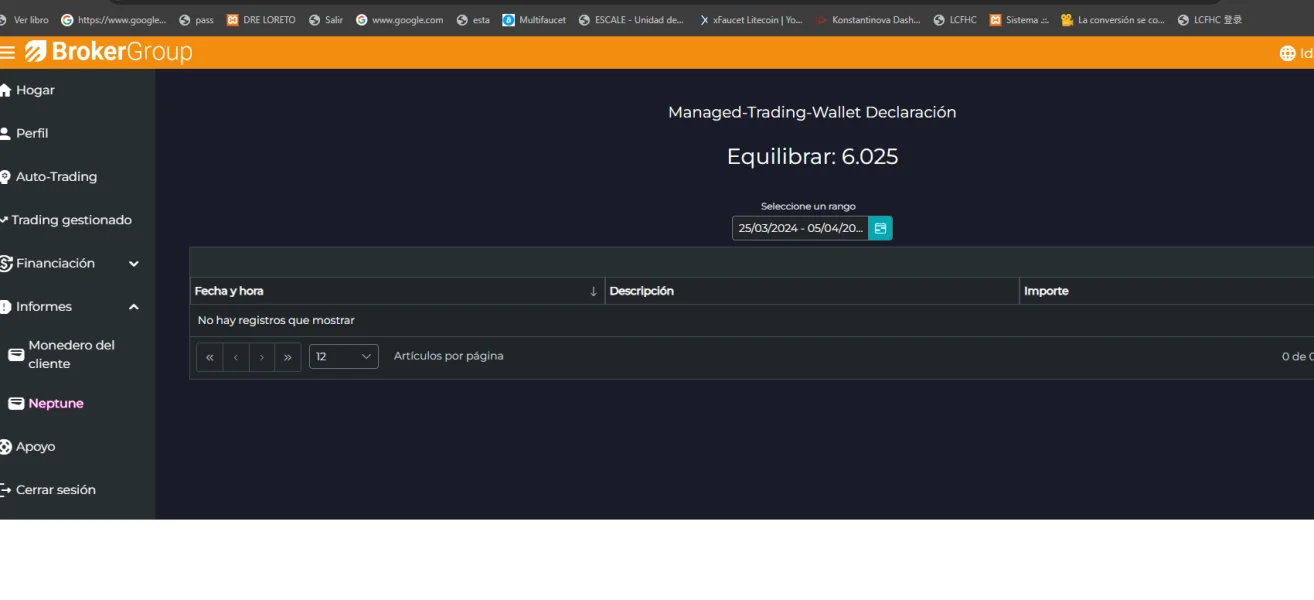Sort by Fecha y hora arrow
The image size is (1314, 600).
coord(593,291)
